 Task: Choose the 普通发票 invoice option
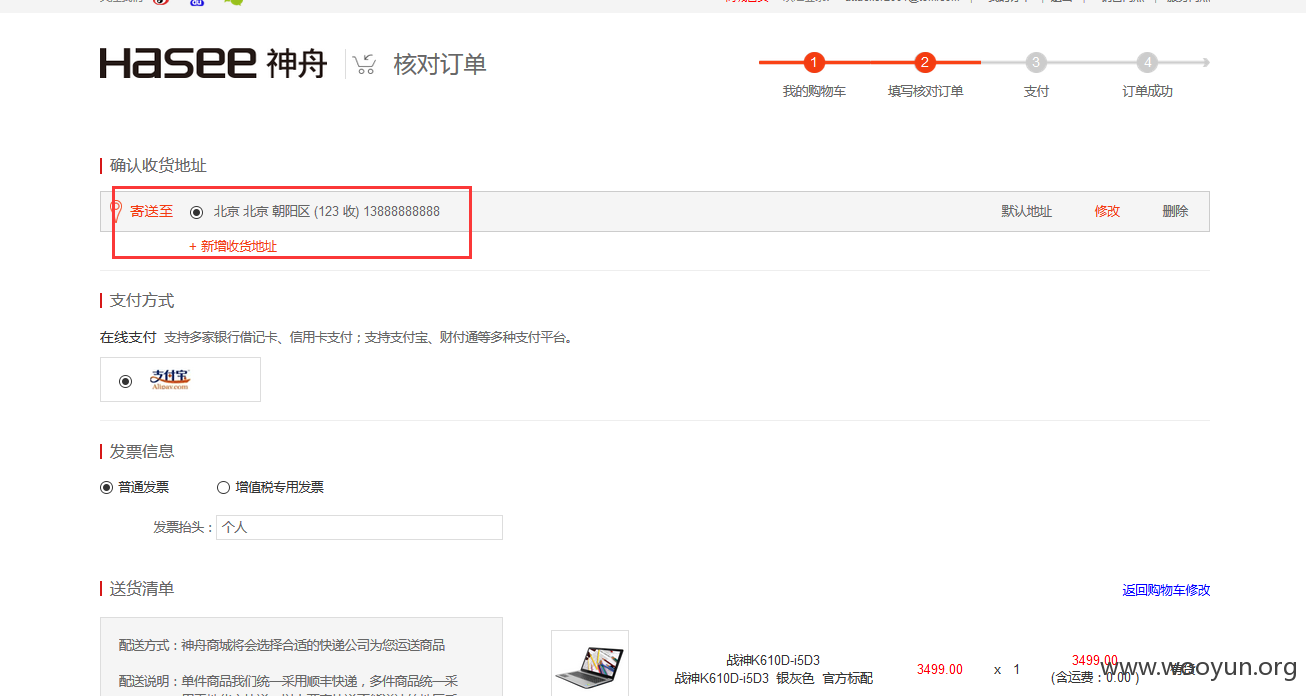click(x=106, y=488)
